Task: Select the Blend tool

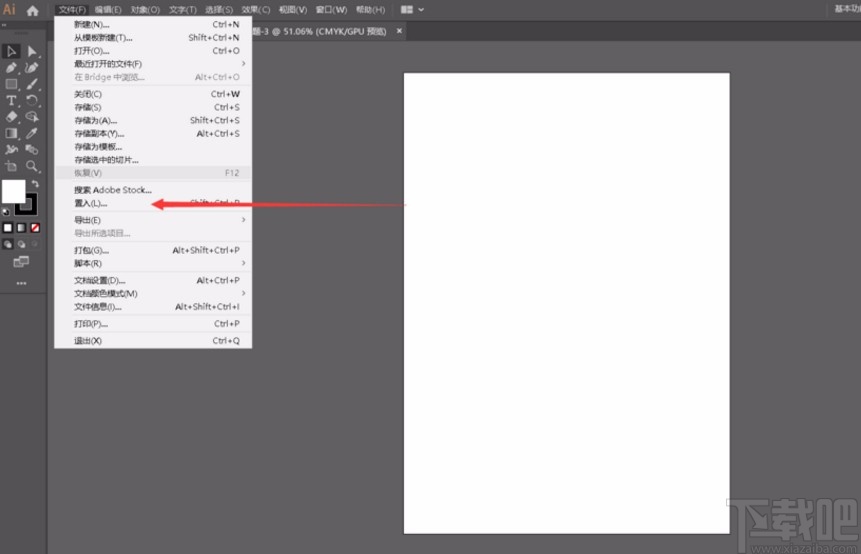Action: tap(32, 149)
